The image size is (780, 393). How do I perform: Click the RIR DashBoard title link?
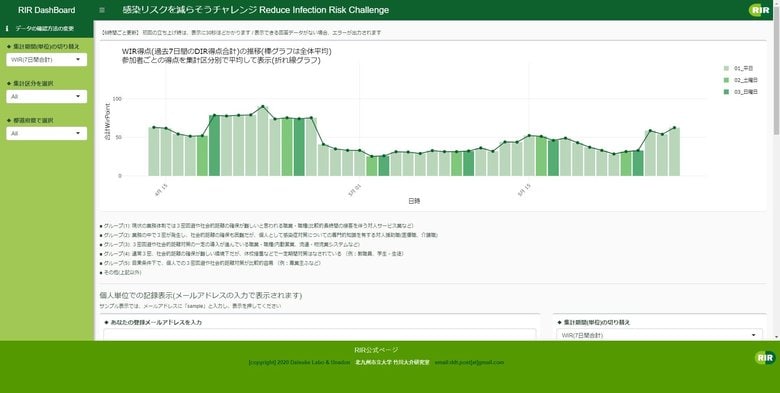tap(47, 10)
